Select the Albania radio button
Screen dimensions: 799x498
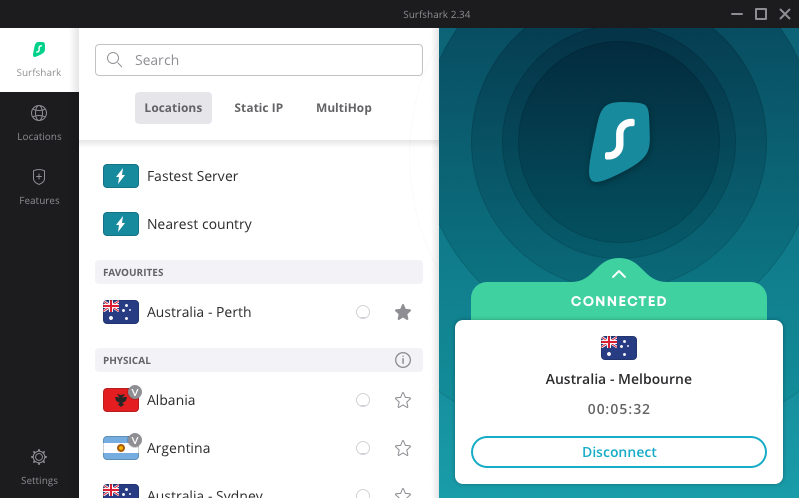pos(363,400)
